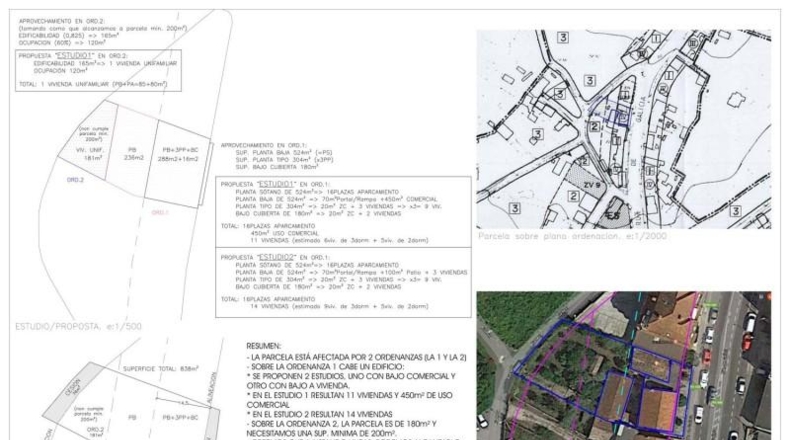The image size is (790, 440).
Task: Click the pink "ORD.1" label on the plot
Action: coord(160,213)
